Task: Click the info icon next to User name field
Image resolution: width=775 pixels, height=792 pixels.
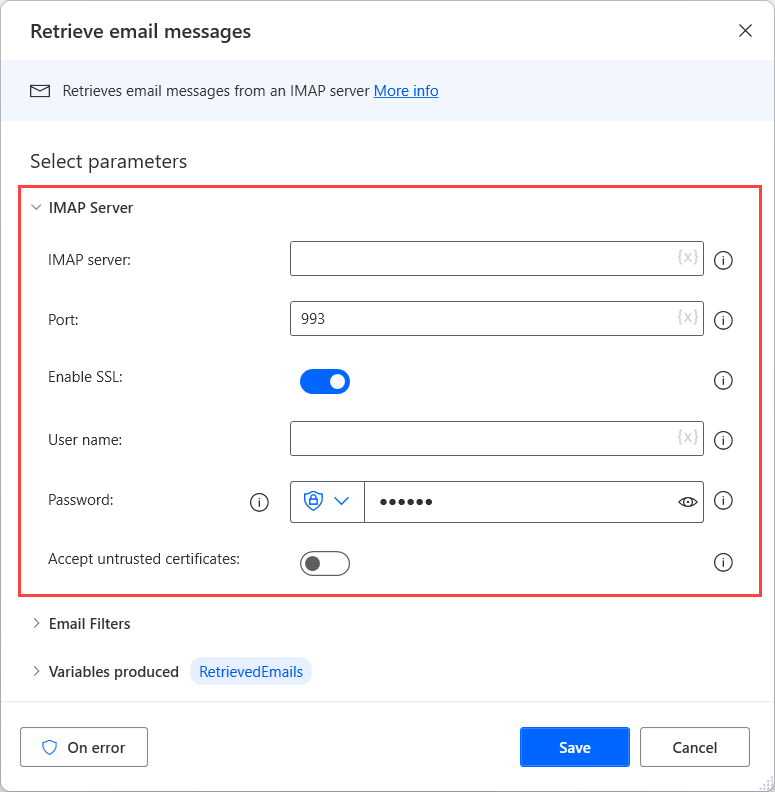Action: (723, 440)
